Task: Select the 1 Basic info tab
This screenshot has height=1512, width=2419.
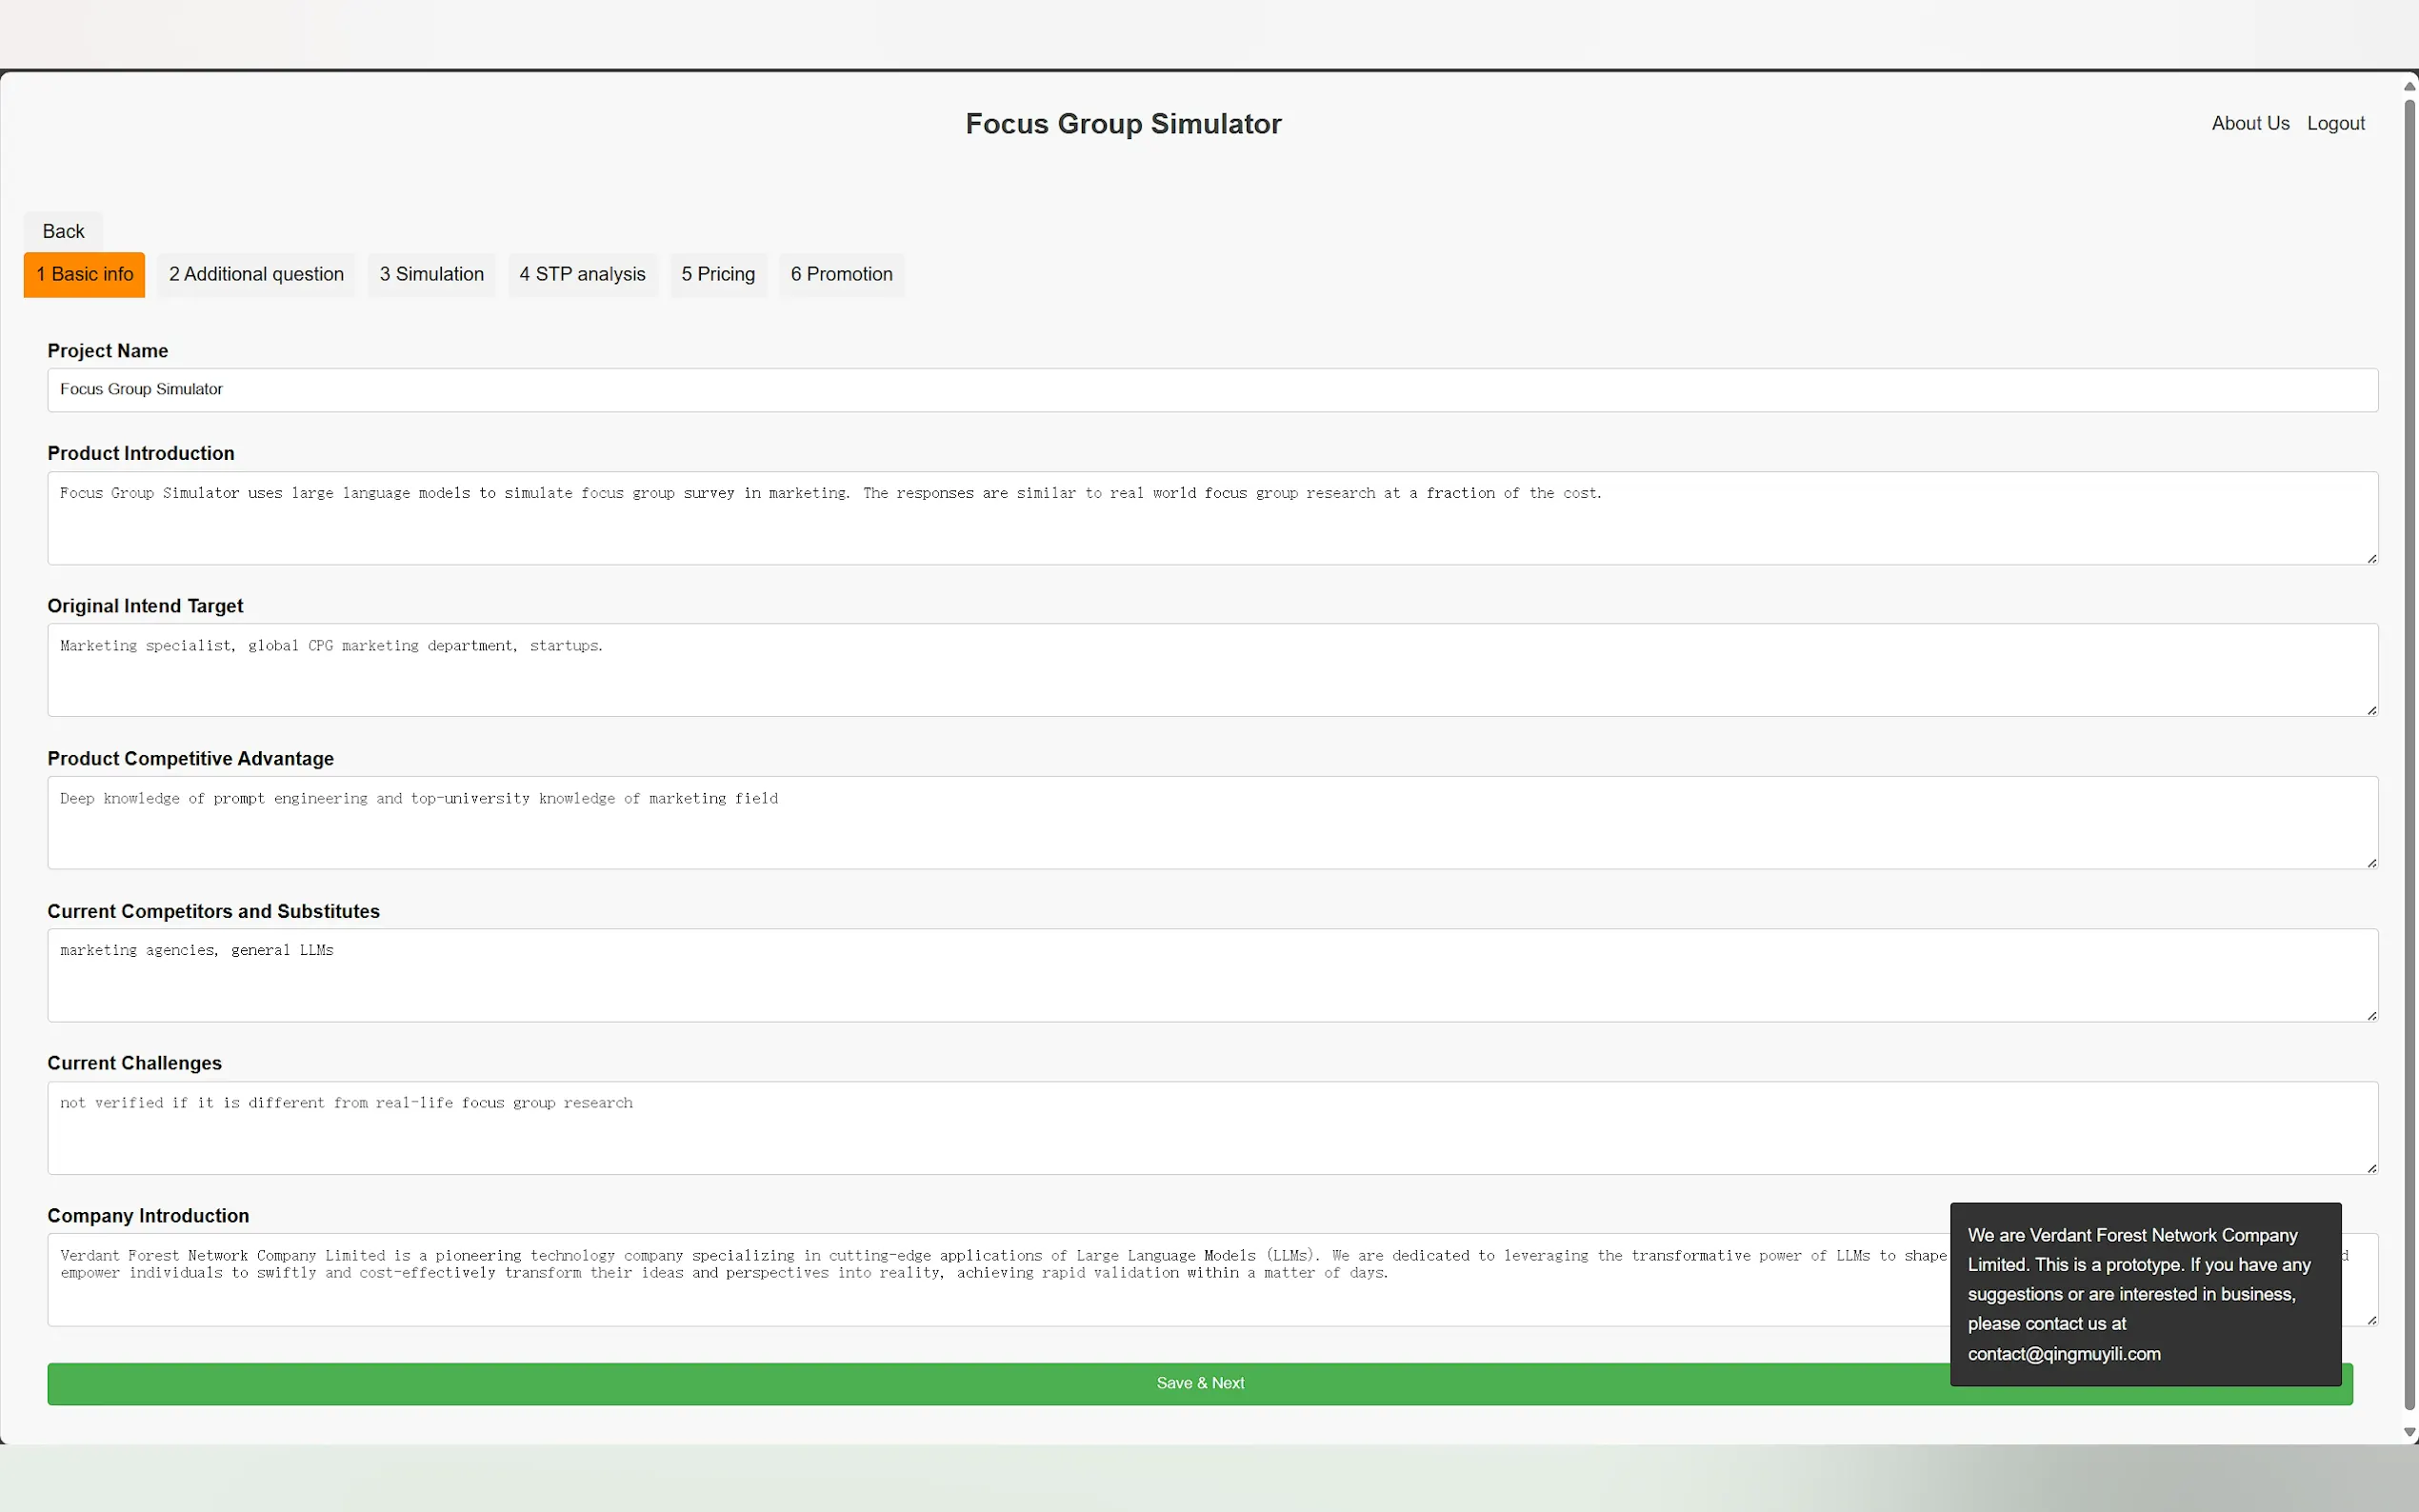Action: click(85, 274)
